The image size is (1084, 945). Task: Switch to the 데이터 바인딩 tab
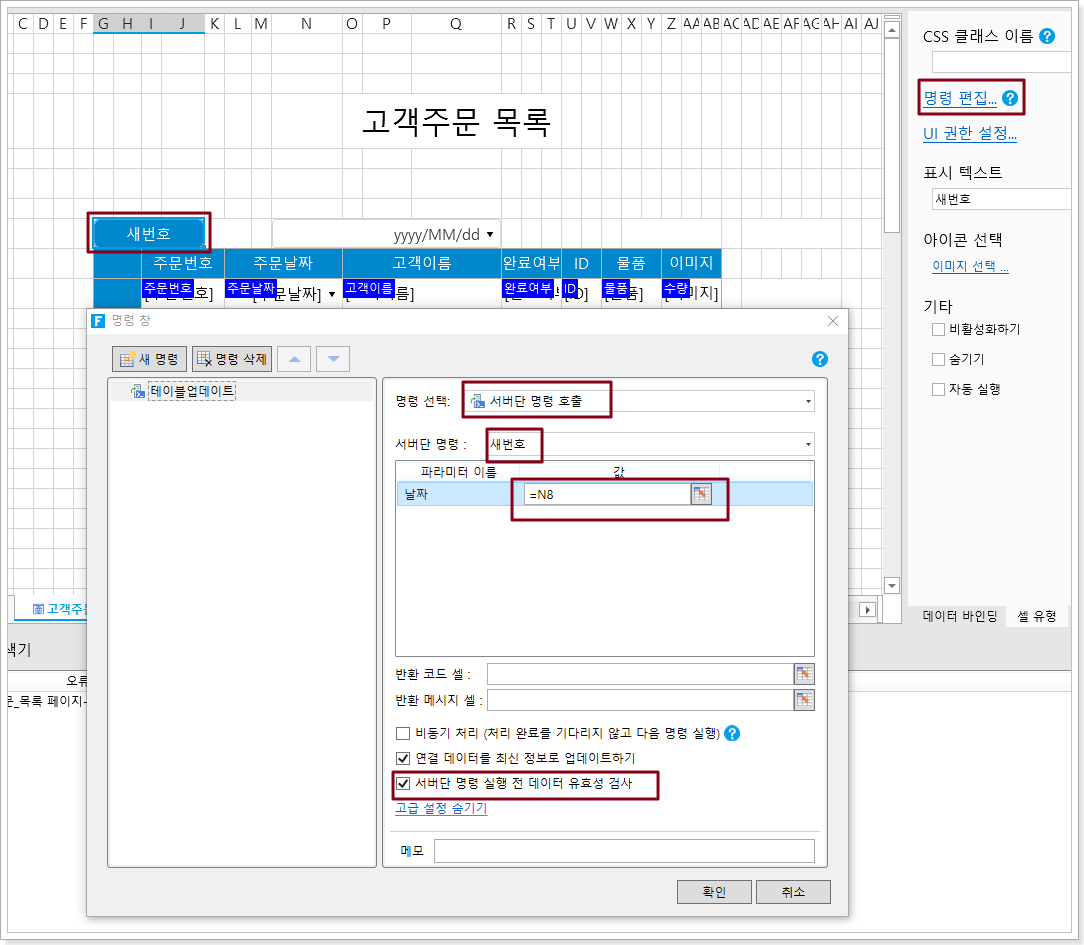click(x=959, y=616)
